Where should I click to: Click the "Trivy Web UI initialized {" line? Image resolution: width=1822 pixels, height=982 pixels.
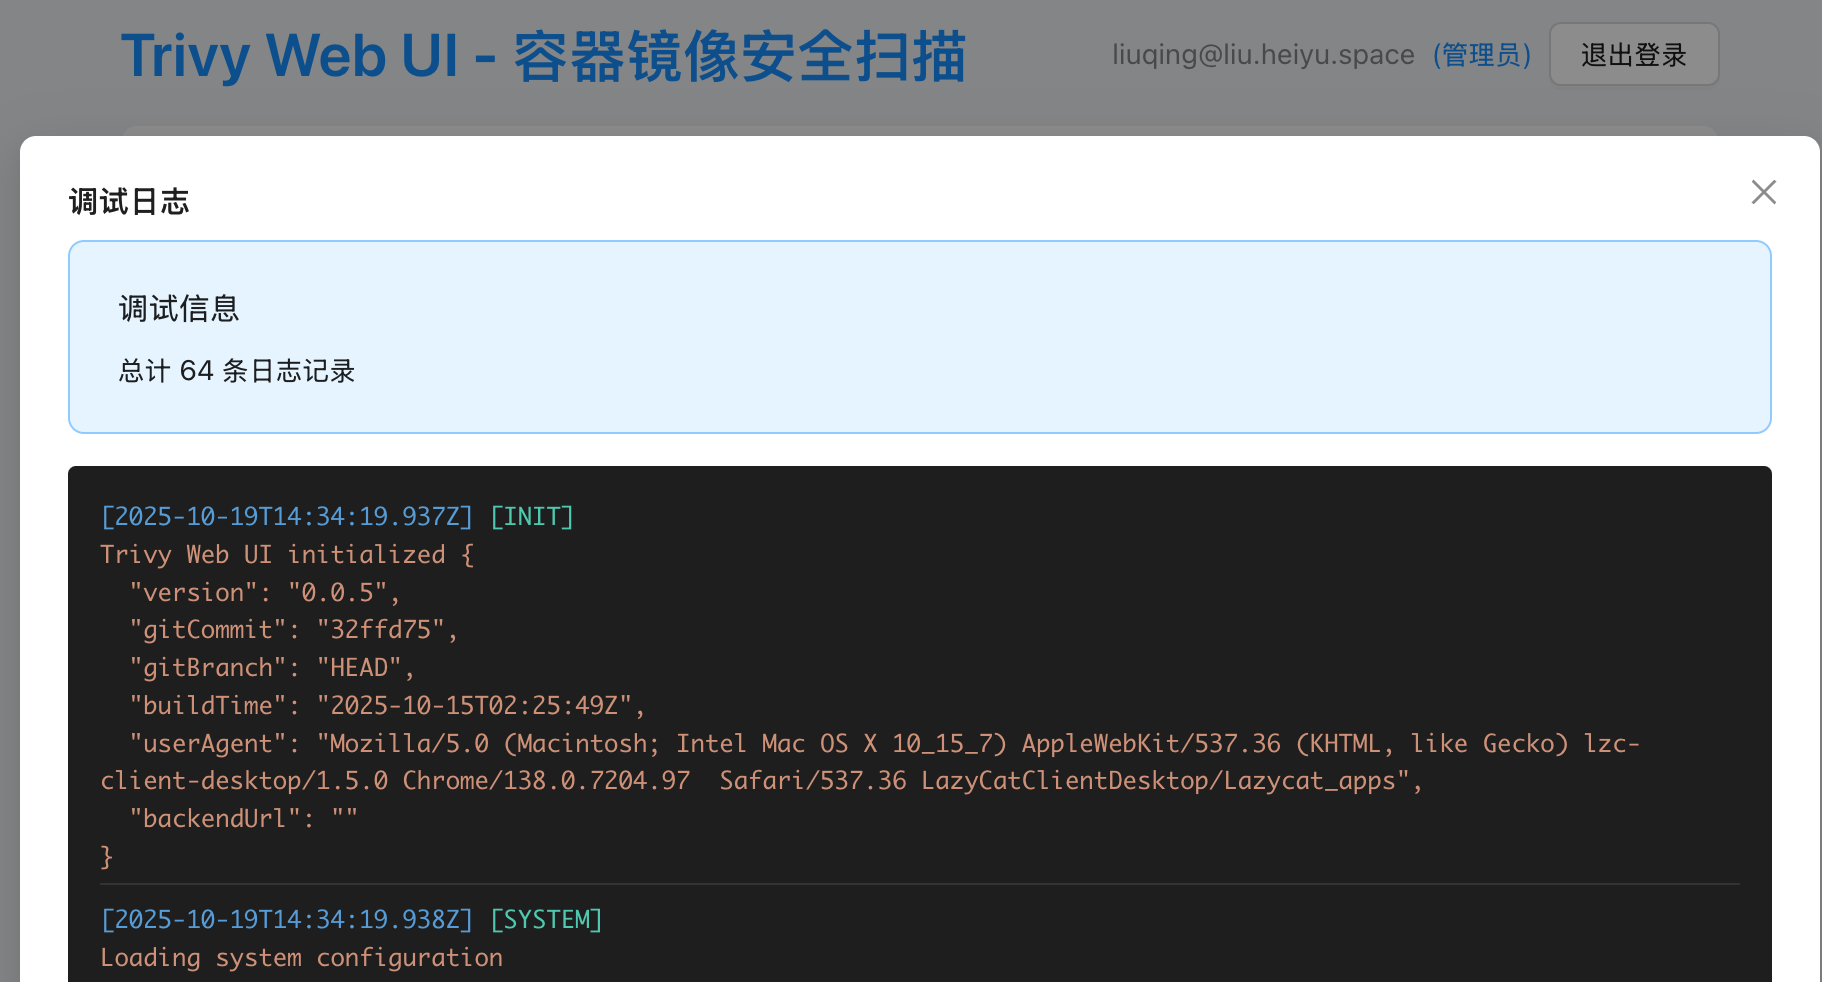[287, 555]
